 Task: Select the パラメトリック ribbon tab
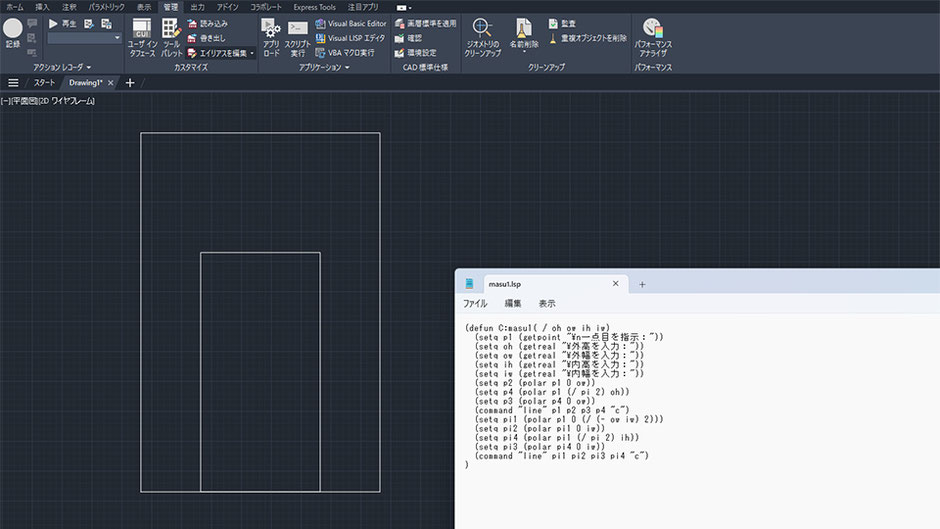pos(107,7)
